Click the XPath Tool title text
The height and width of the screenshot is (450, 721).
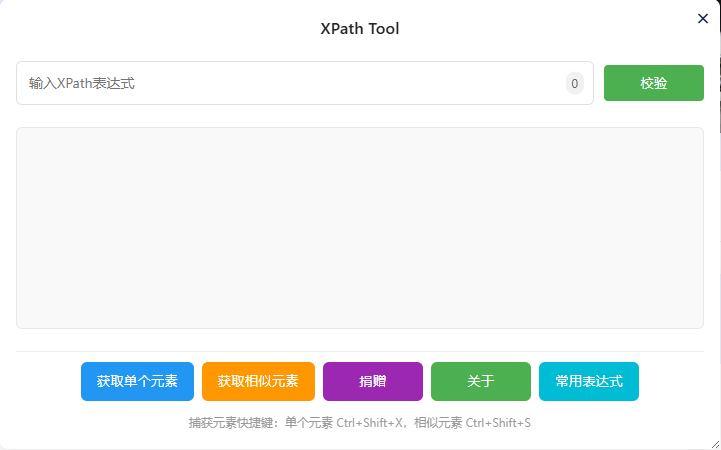click(x=360, y=29)
